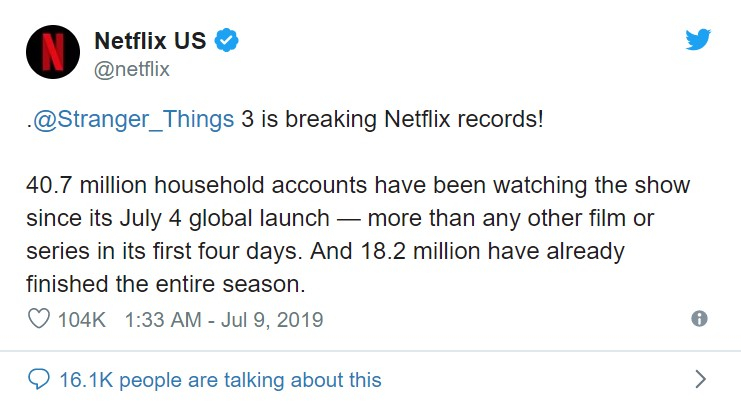The height and width of the screenshot is (405, 741).
Task: Like the tweet with the heart icon
Action: (40, 320)
